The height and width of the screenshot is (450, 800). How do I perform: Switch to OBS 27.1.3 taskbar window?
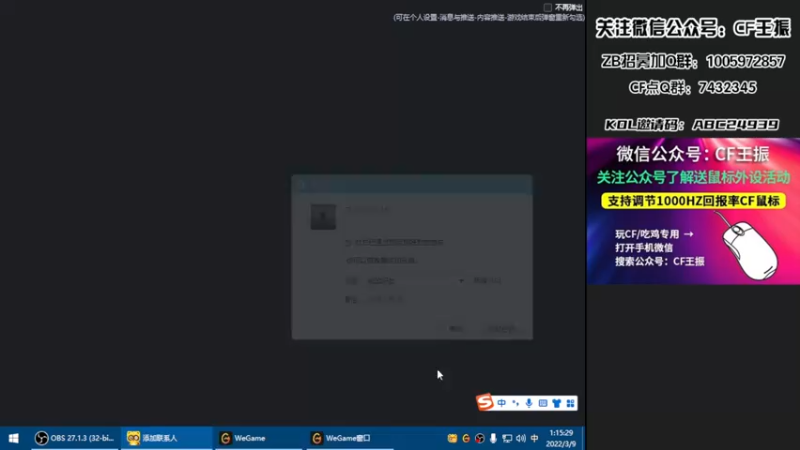point(75,438)
